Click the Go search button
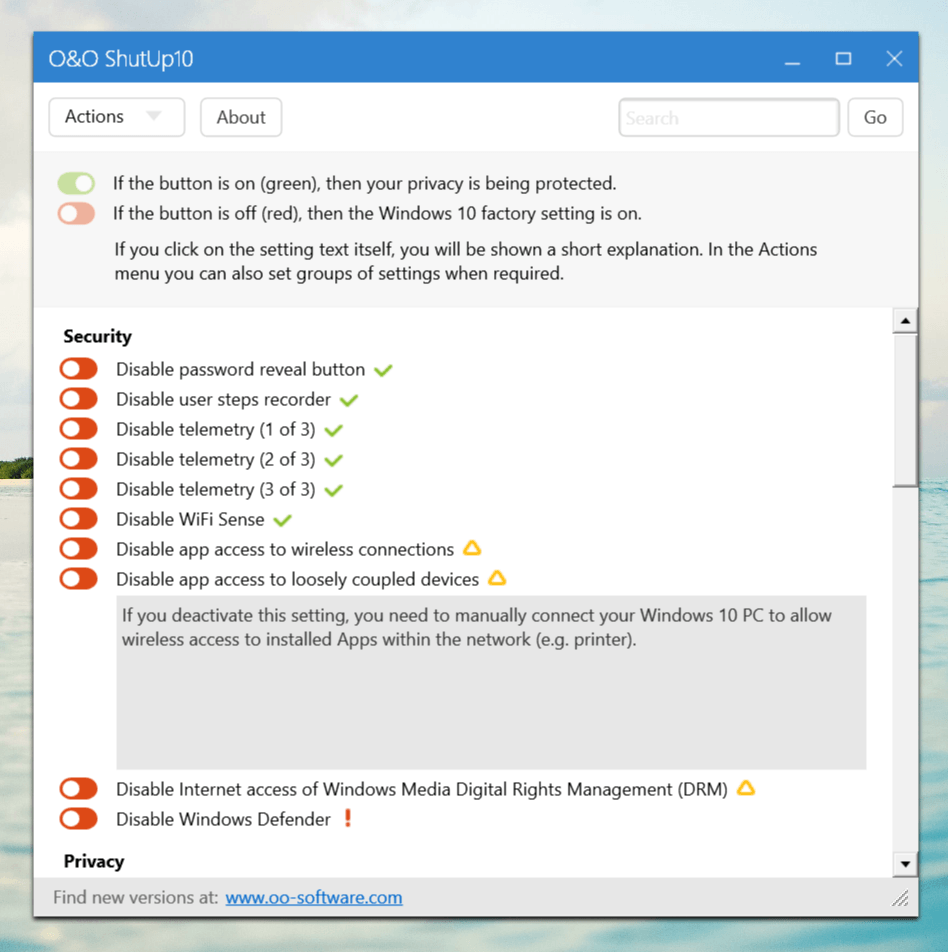Image resolution: width=948 pixels, height=952 pixels. point(875,117)
